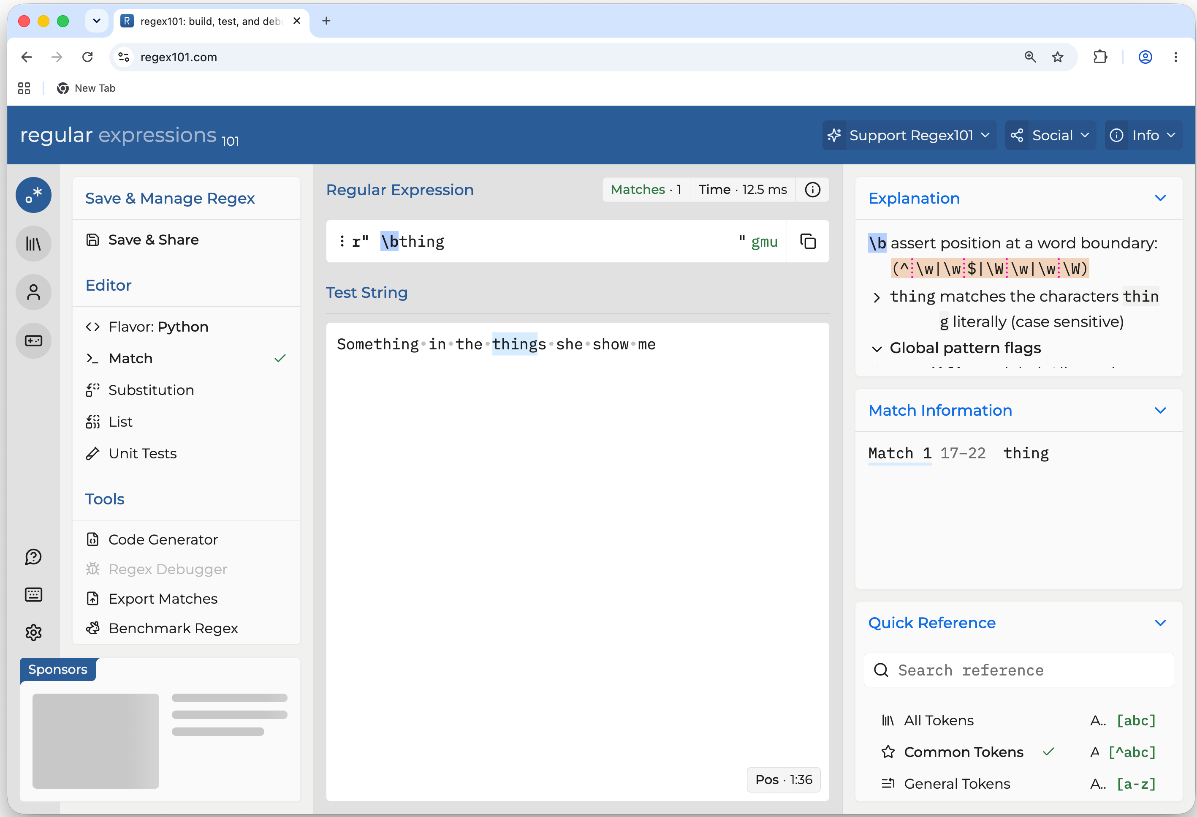Click the match info circle icon
The width and height of the screenshot is (1197, 817).
[812, 189]
